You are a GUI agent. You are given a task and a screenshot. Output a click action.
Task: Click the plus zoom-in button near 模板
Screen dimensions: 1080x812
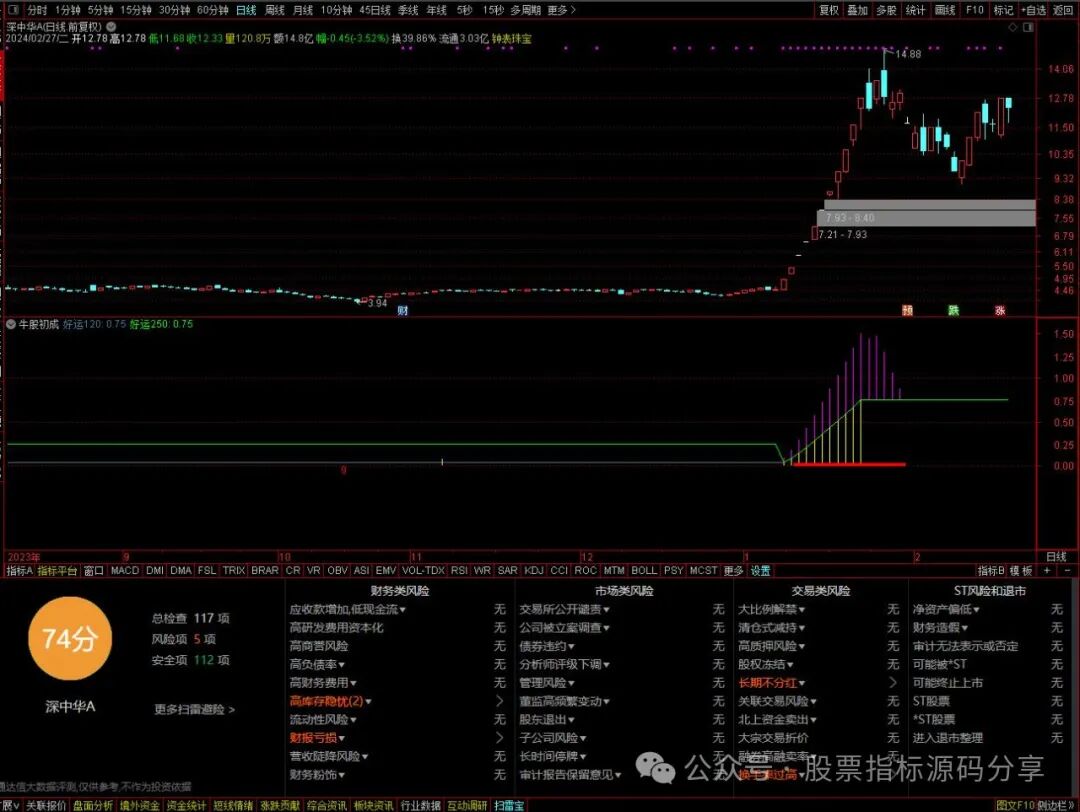tap(1048, 570)
